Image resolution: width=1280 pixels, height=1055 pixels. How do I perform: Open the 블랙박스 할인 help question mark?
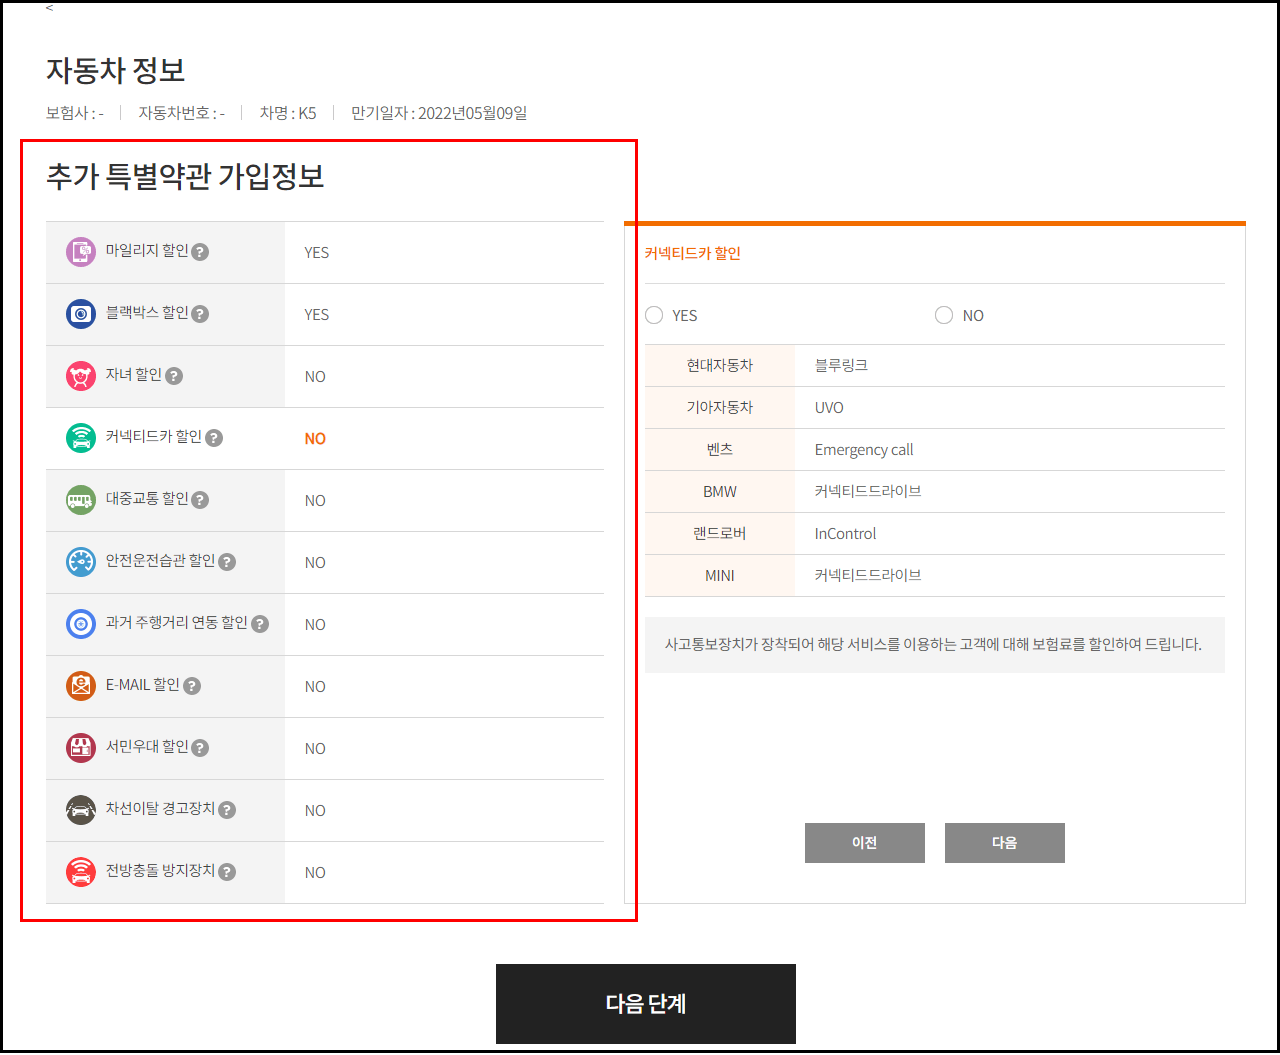tap(203, 315)
